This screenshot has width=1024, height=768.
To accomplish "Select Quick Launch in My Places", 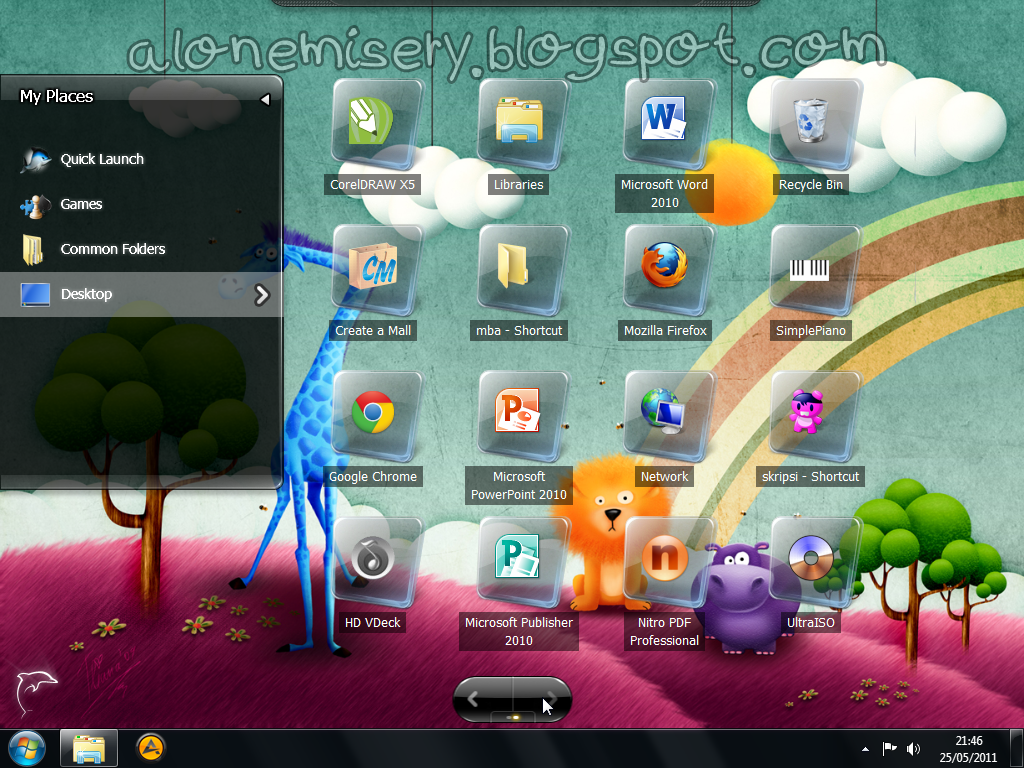I will (141, 159).
